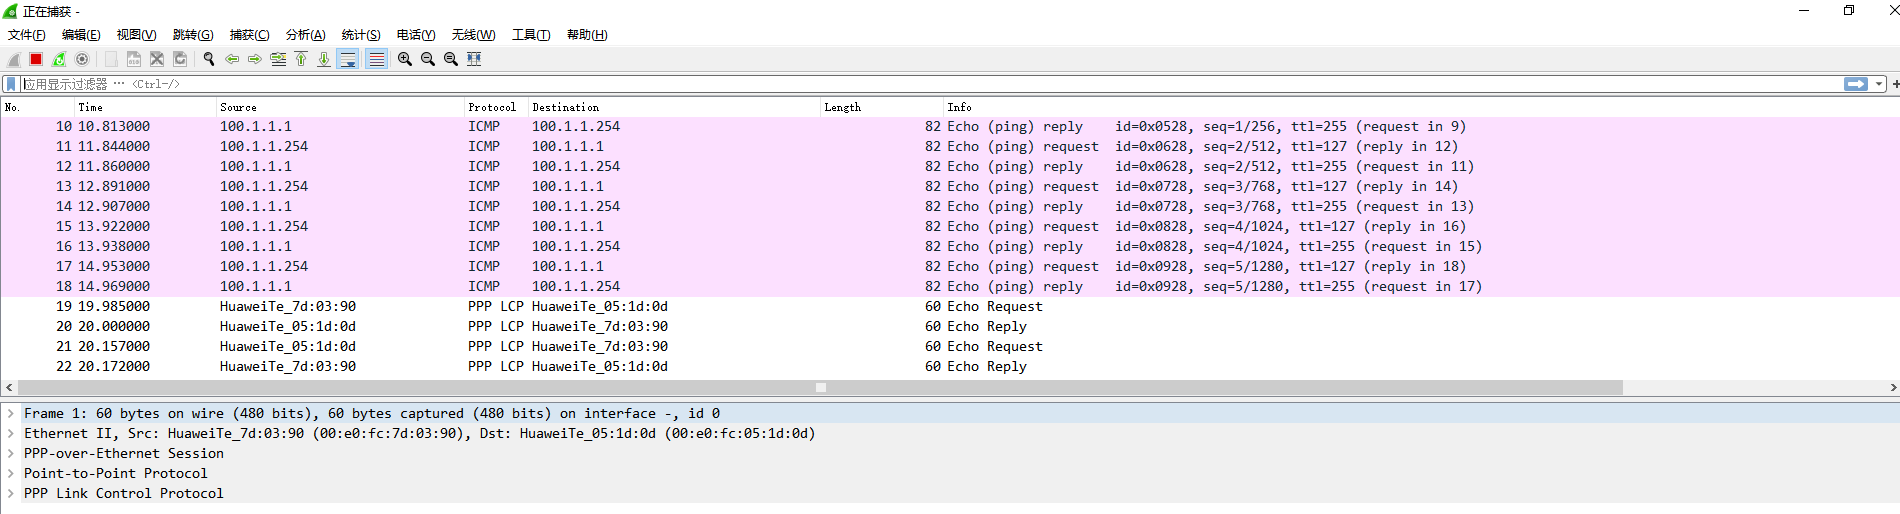Click the reload capture file icon
The height and width of the screenshot is (514, 1900).
tap(180, 59)
